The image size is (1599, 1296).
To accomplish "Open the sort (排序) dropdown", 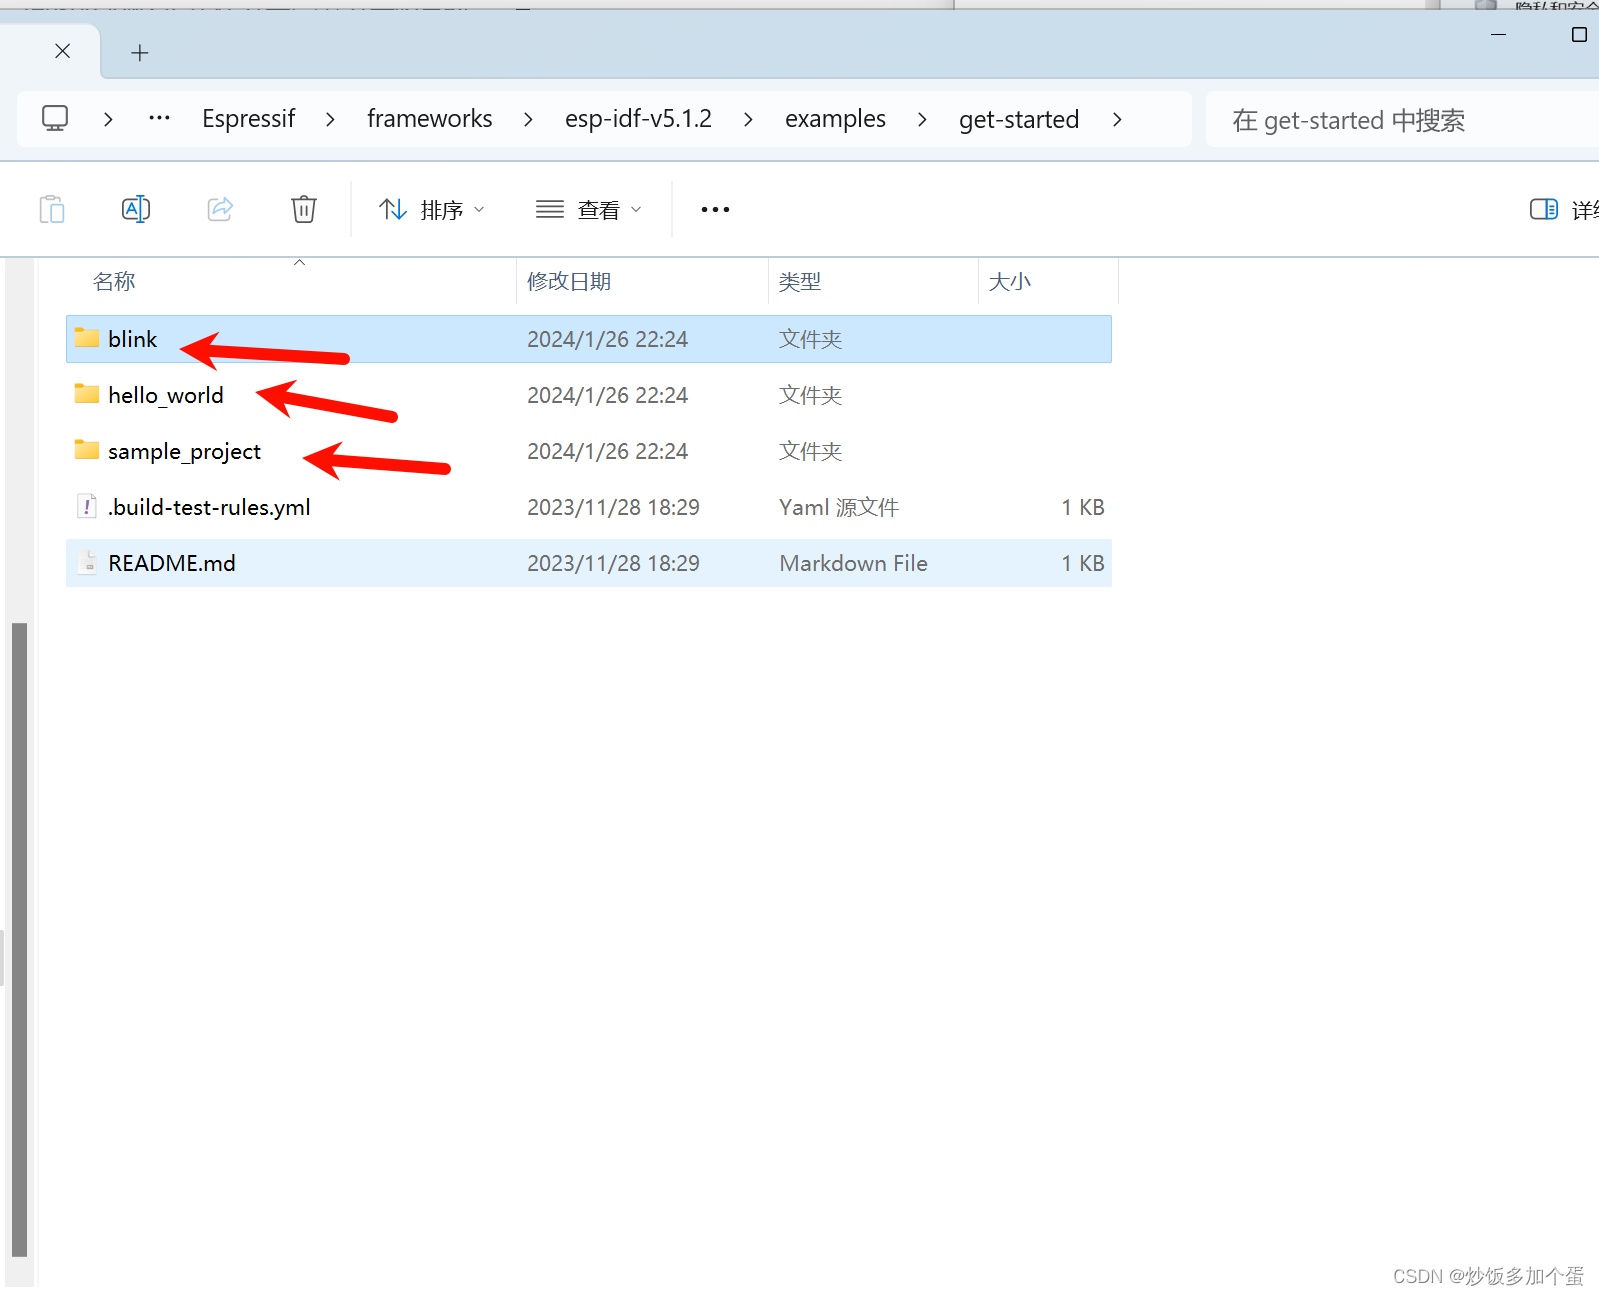I will click(x=432, y=210).
